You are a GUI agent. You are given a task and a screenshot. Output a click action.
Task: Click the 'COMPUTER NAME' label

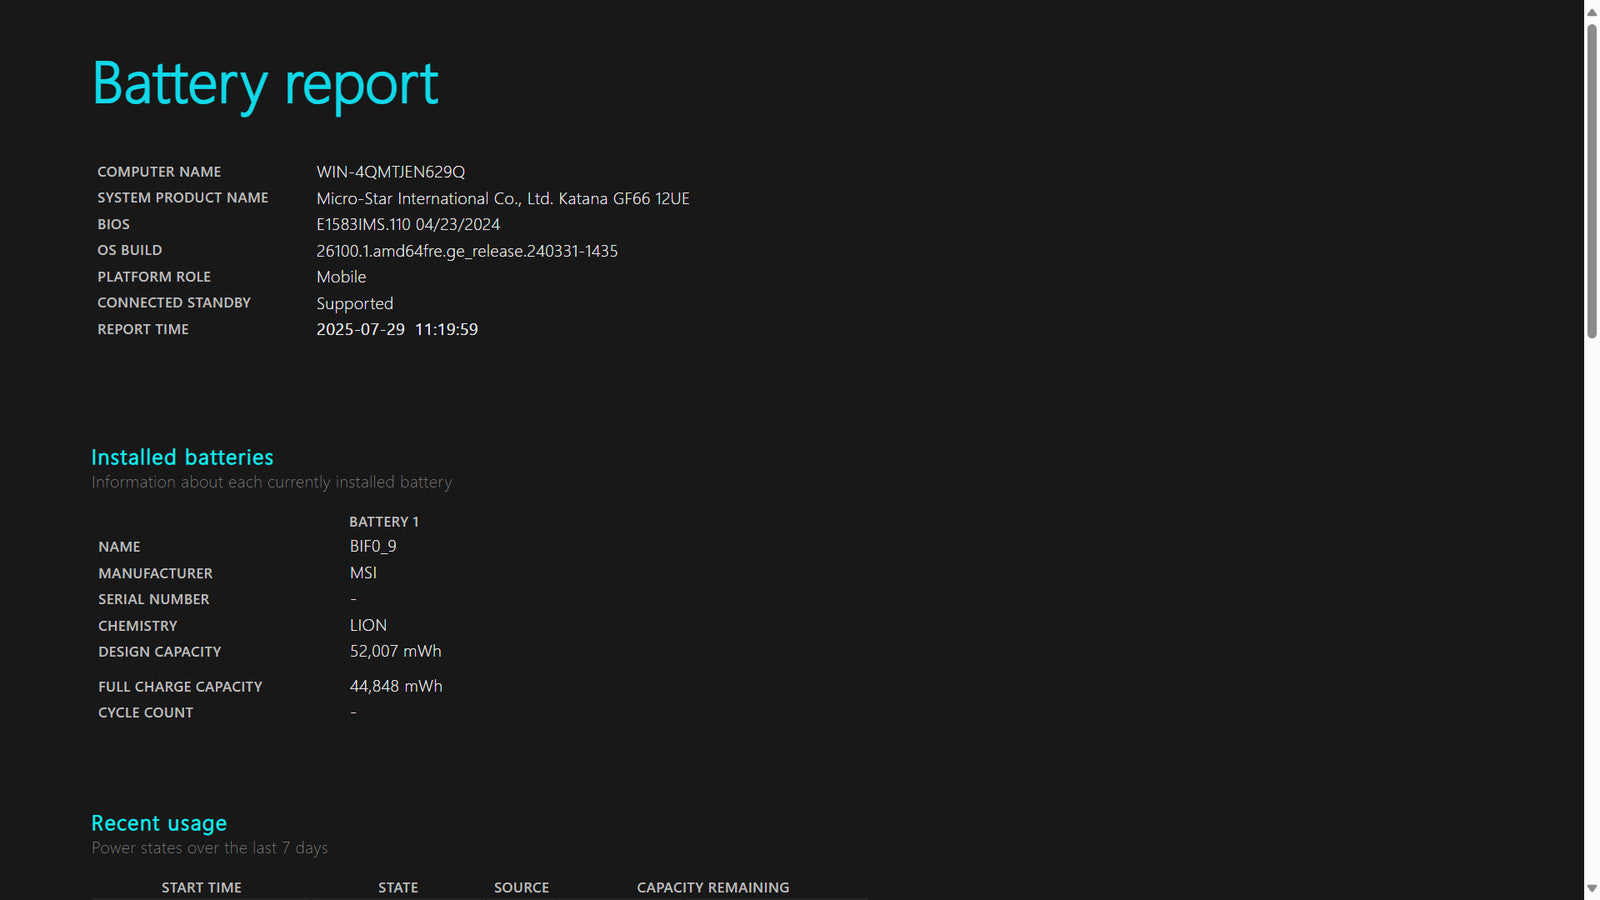point(159,172)
